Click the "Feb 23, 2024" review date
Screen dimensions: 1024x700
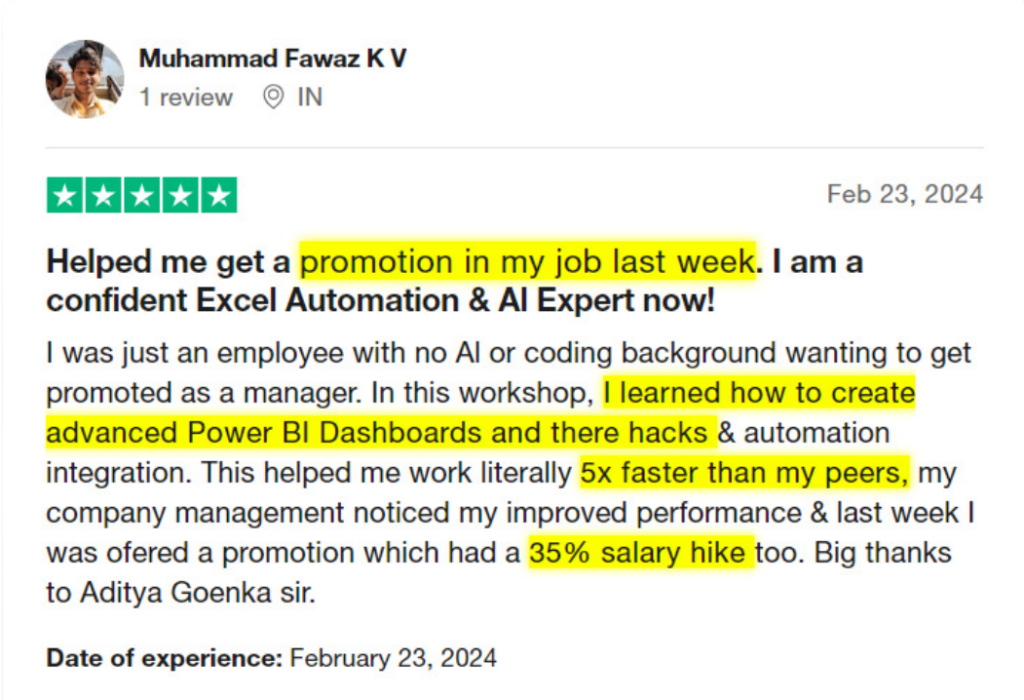coord(904,194)
